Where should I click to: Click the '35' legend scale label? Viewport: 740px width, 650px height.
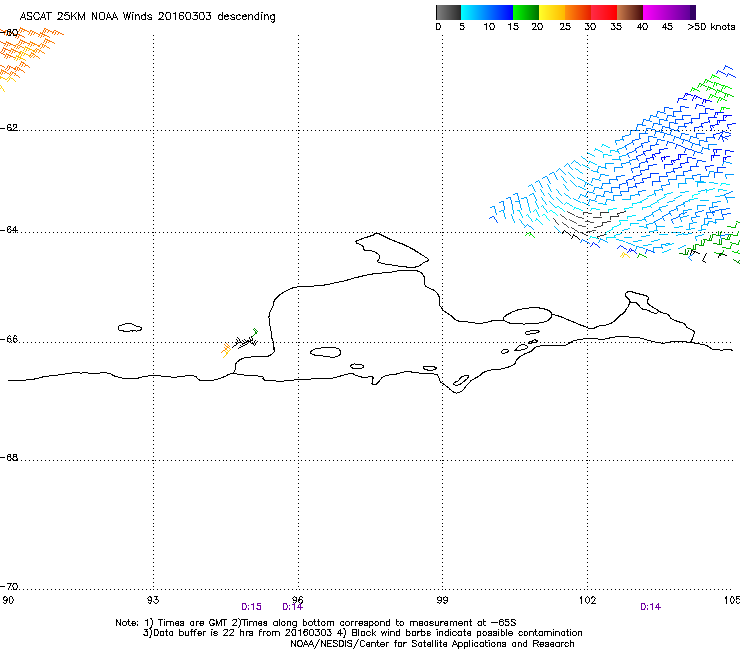[616, 27]
